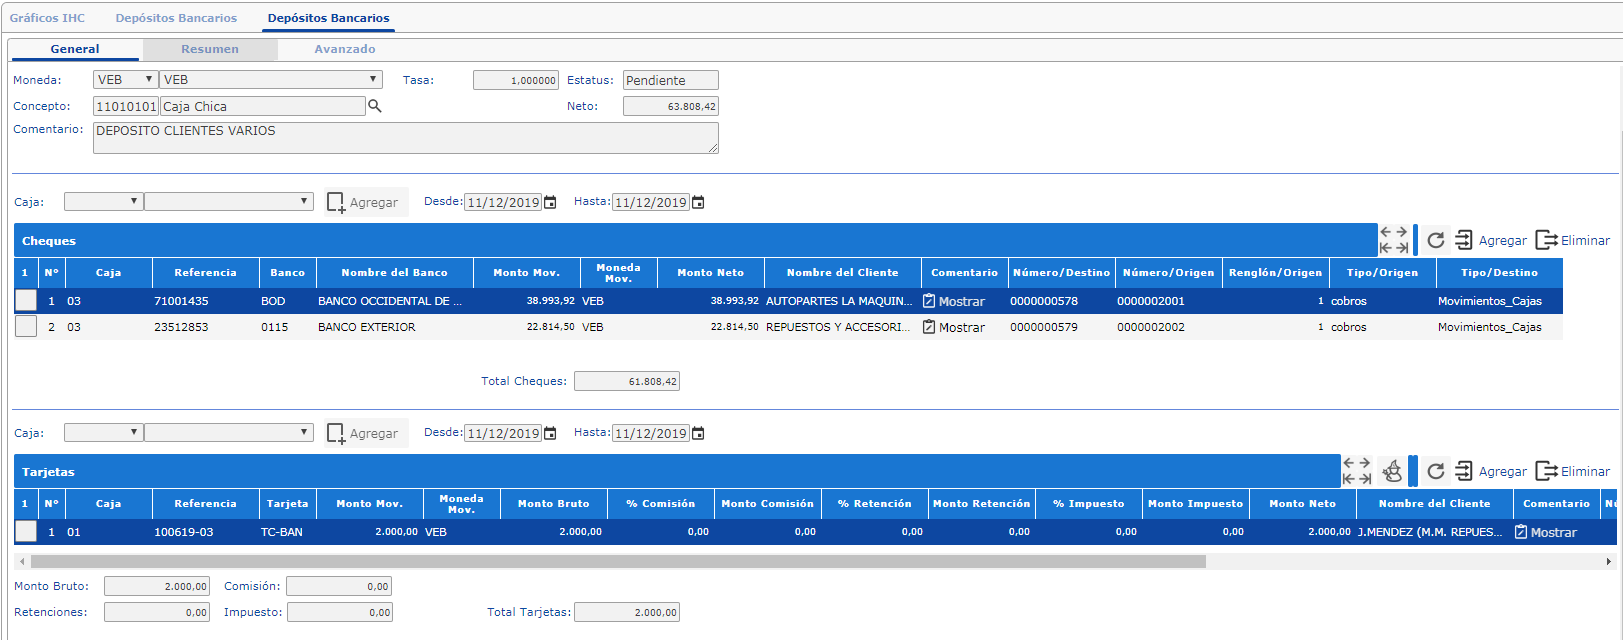Screen dimensions: 1623x640
Task: Click Agregar box icon beside Tarjetas Caja
Action: click(336, 433)
